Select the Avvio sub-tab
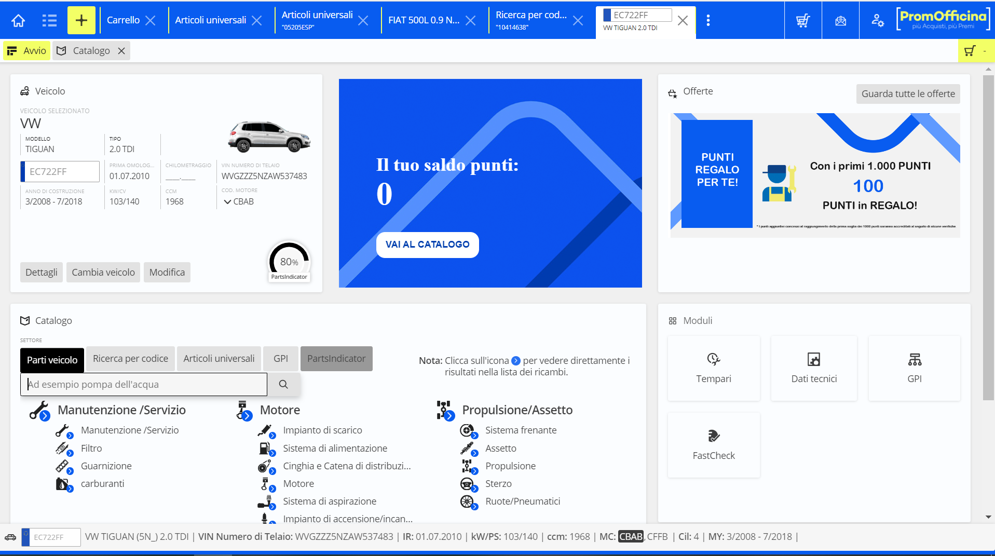Screen dimensions: 995x556 click(x=27, y=51)
